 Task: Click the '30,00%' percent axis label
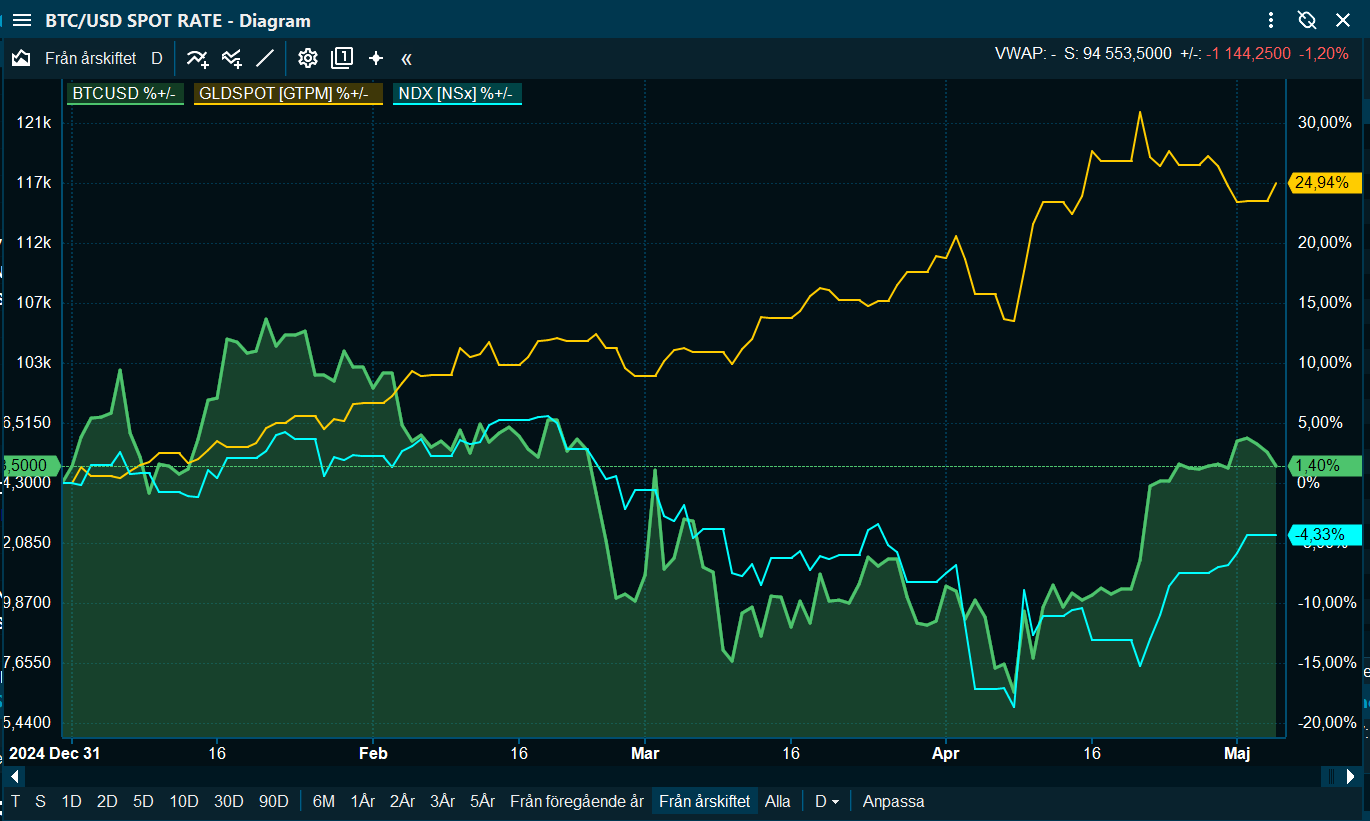click(x=1324, y=122)
